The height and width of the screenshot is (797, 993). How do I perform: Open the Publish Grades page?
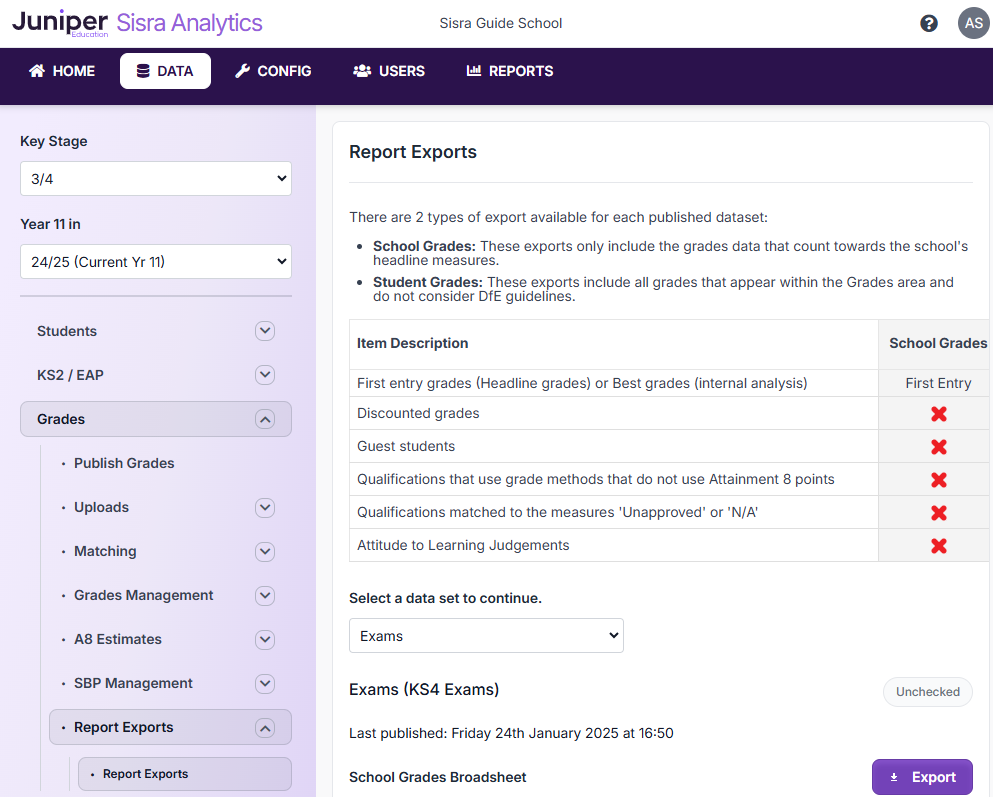[x=124, y=463]
